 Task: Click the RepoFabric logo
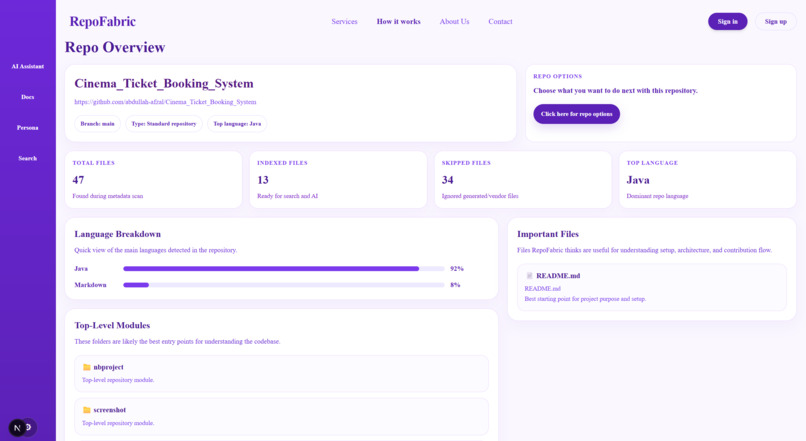[102, 22]
